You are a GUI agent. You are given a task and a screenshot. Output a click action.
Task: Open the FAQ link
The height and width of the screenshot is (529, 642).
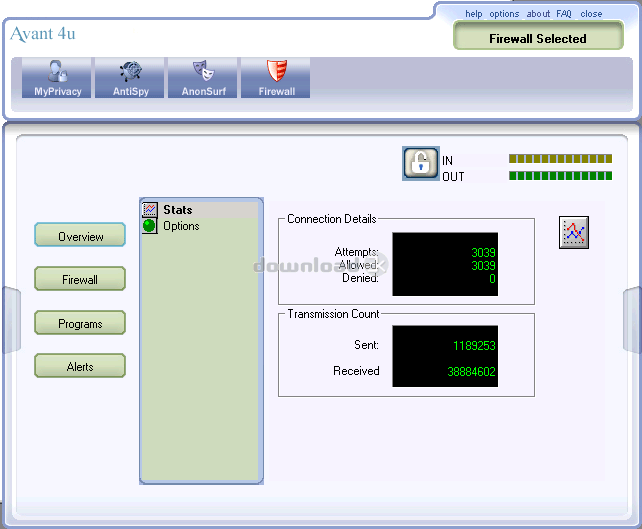[564, 14]
